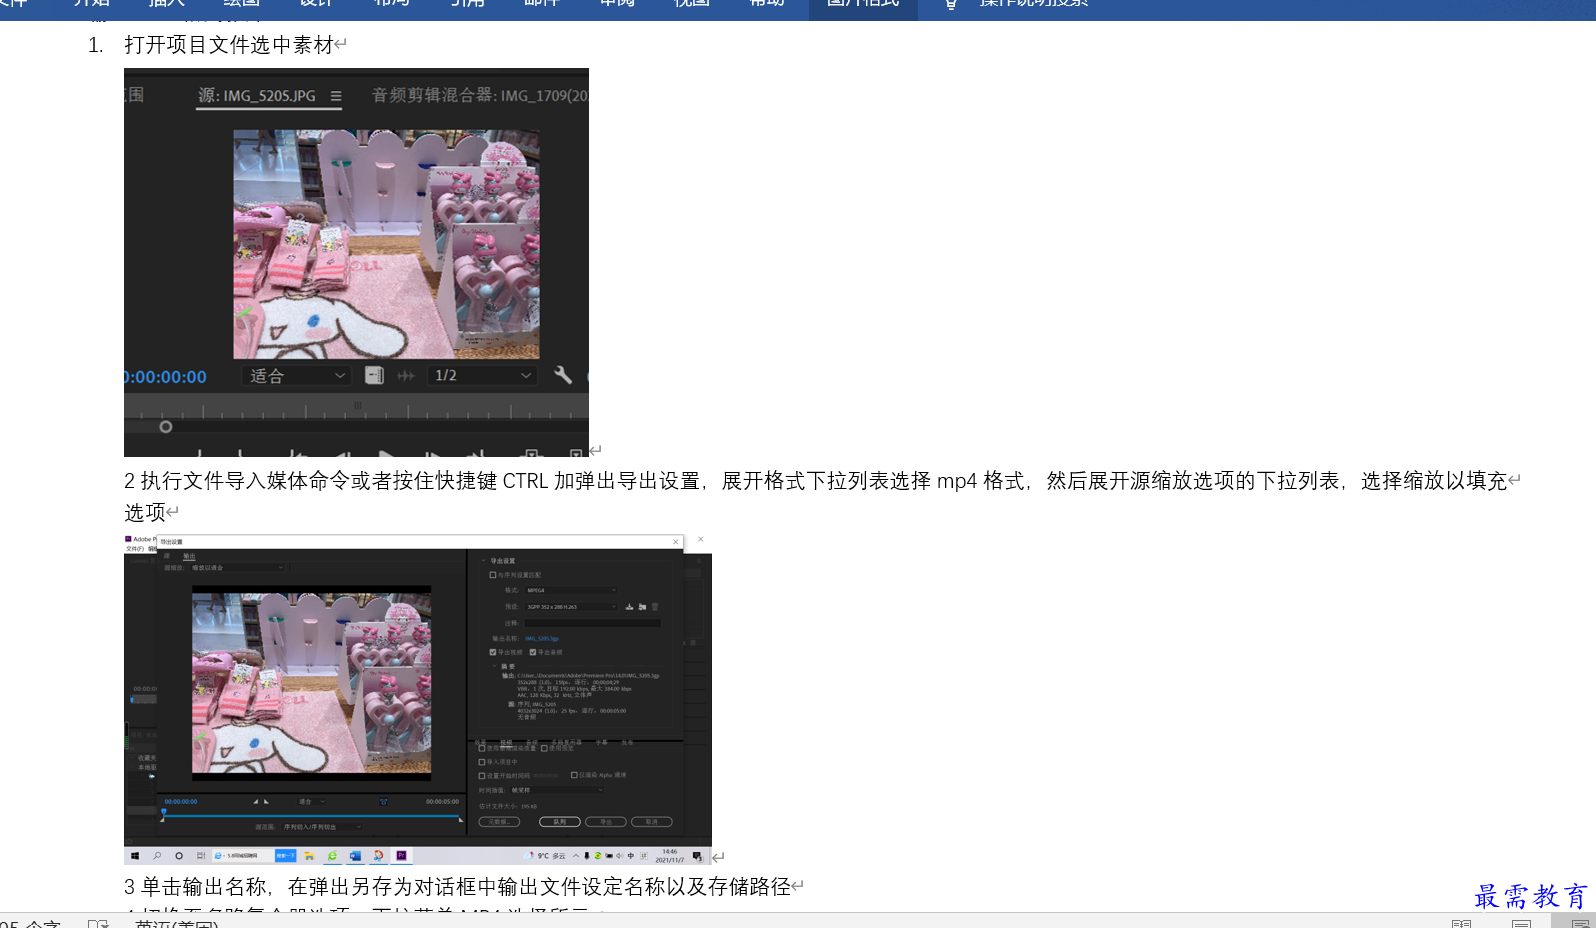Select the source monitor preview image
Screen dimensions: 1596x928
coord(386,244)
